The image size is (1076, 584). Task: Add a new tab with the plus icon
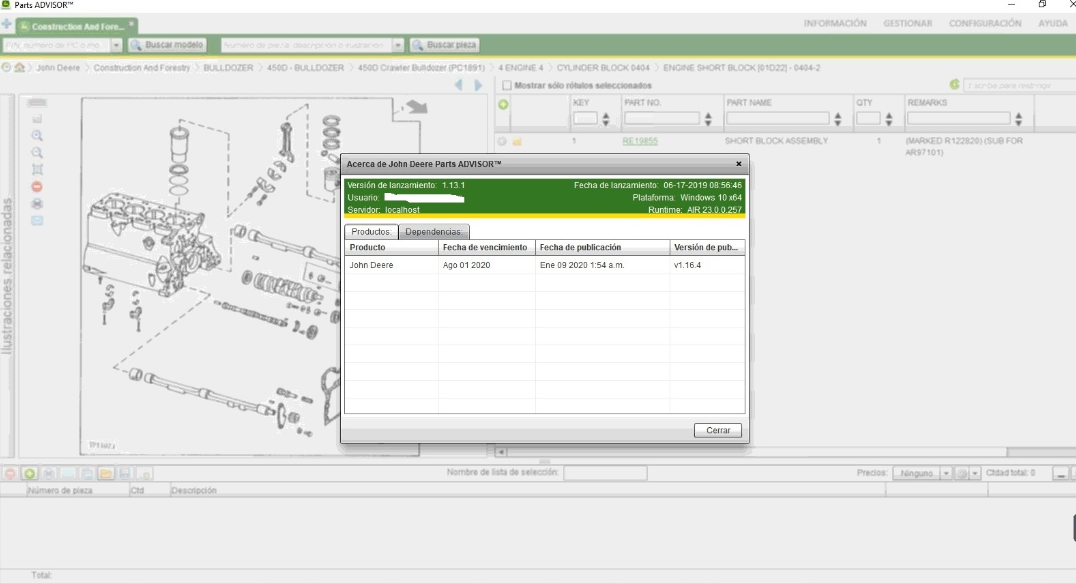point(7,25)
